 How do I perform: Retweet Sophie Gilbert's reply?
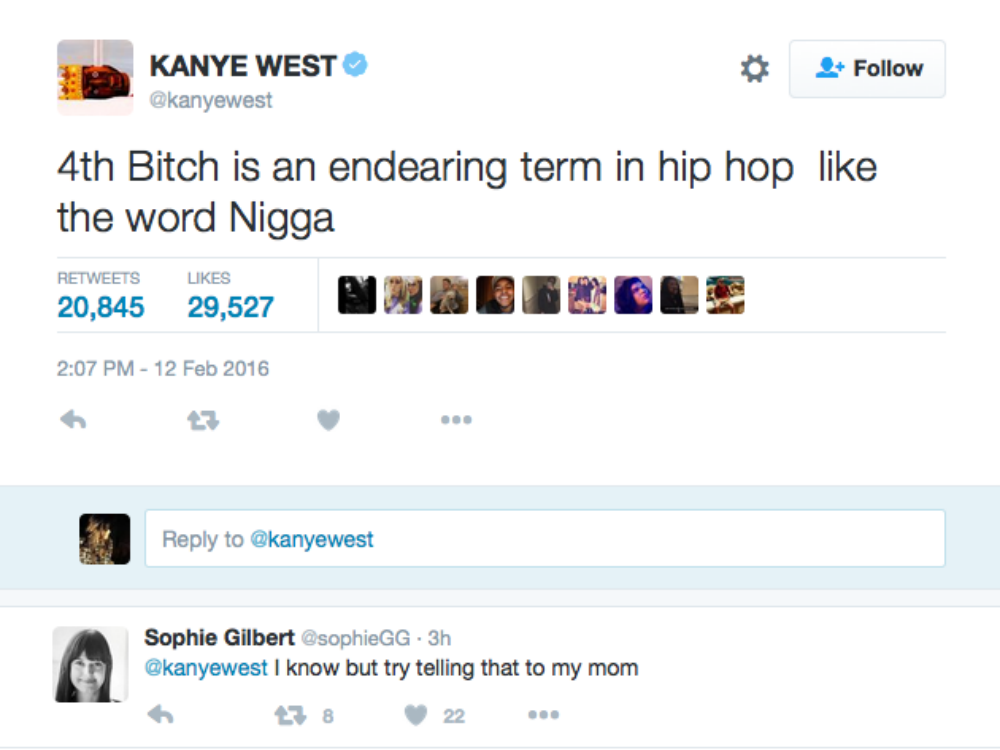pyautogui.click(x=290, y=715)
